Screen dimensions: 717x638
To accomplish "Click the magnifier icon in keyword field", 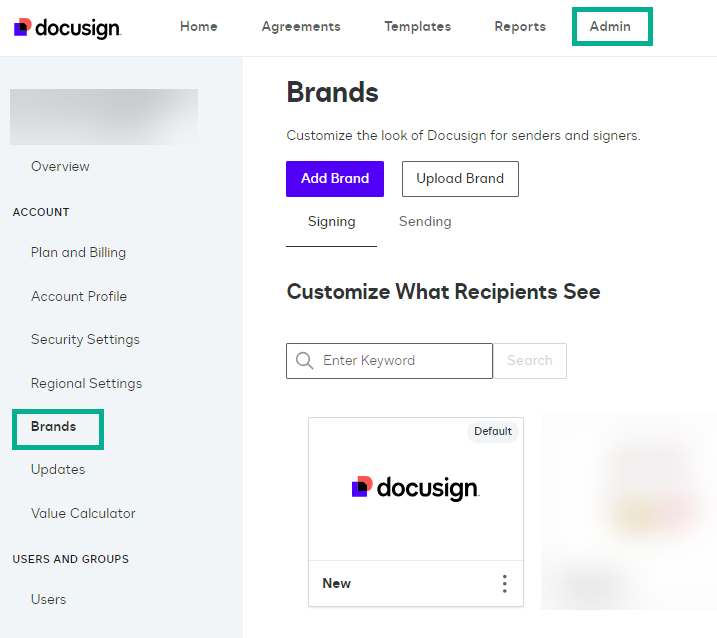I will pyautogui.click(x=304, y=361).
